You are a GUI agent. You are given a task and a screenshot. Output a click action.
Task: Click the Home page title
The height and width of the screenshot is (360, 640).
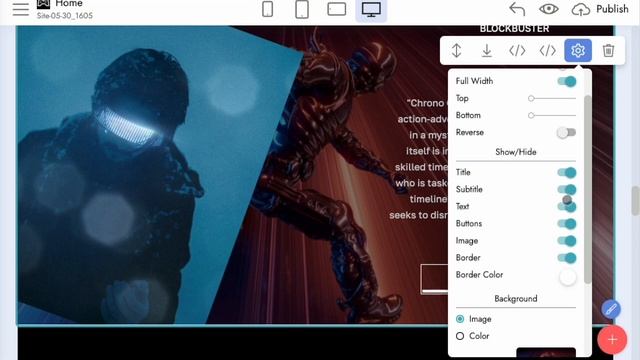[x=69, y=4]
